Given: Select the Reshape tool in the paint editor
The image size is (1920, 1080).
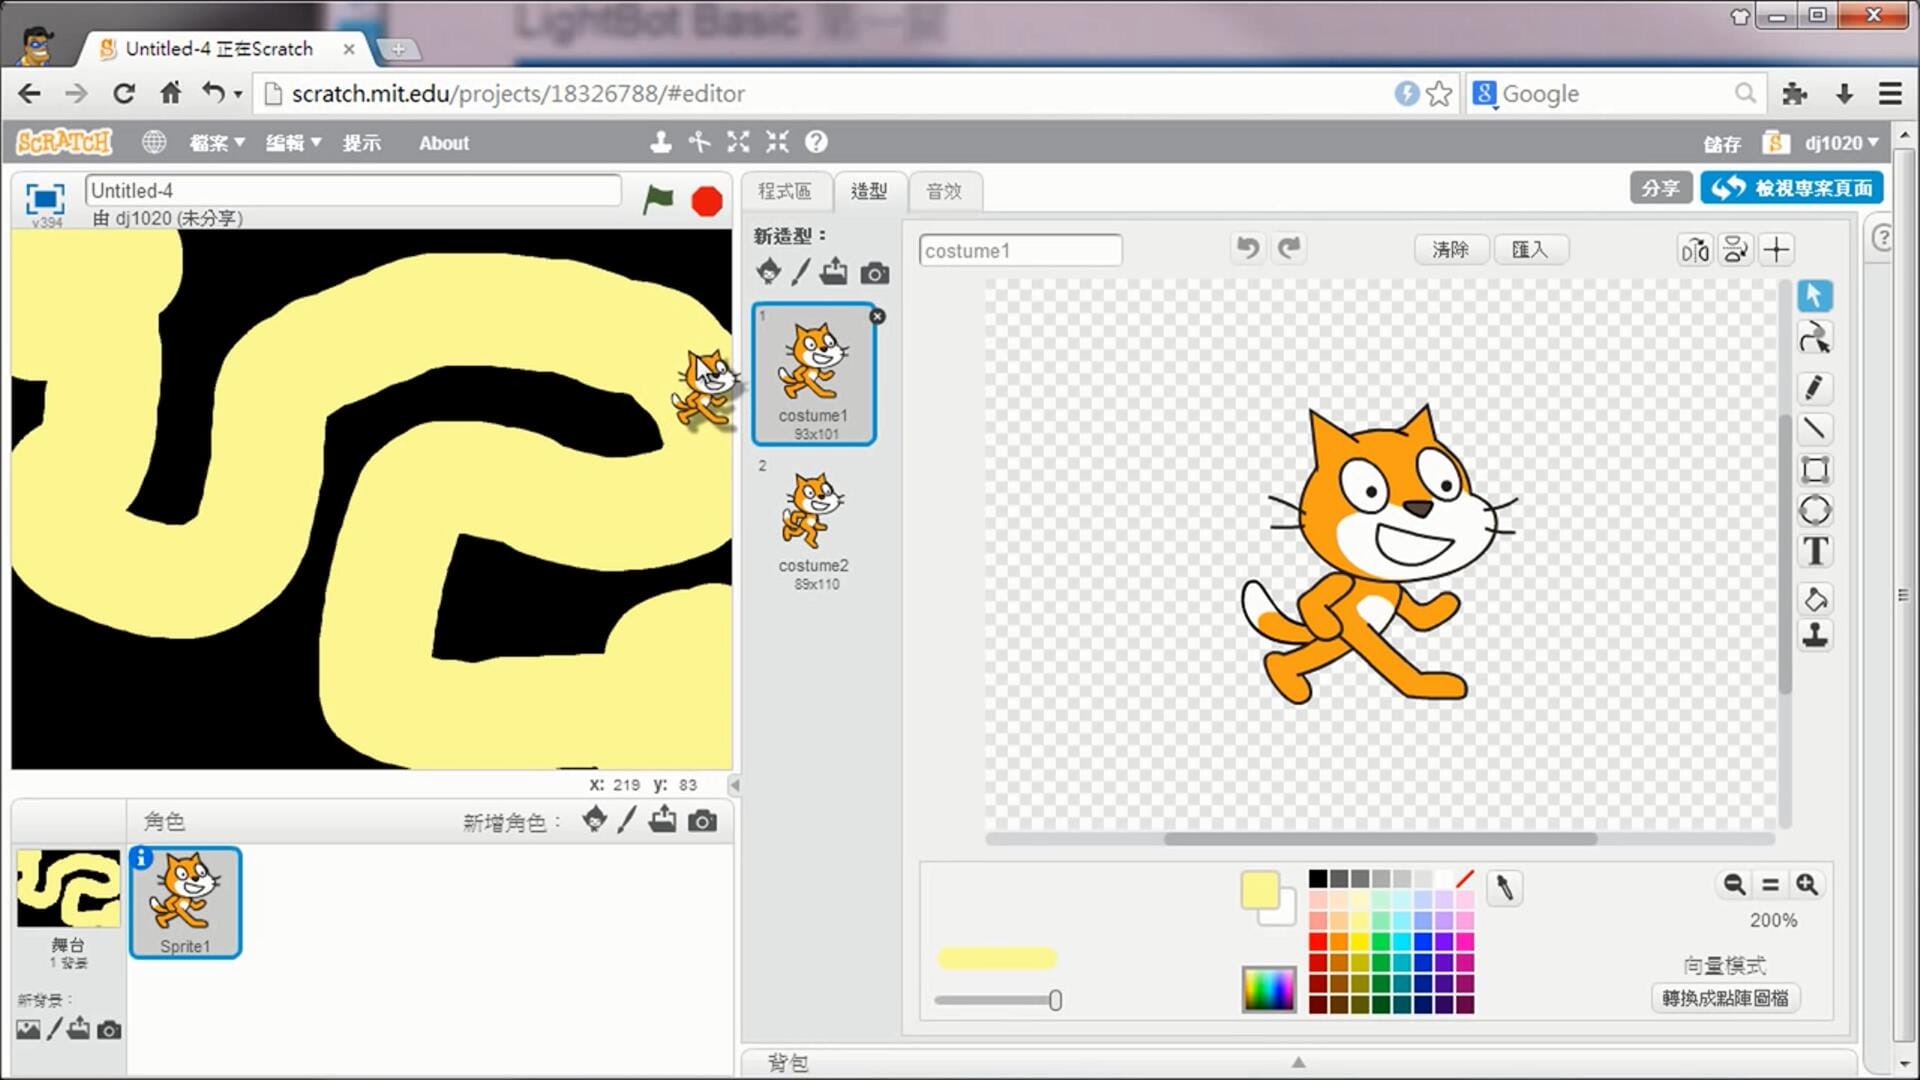Looking at the screenshot, I should 1815,338.
